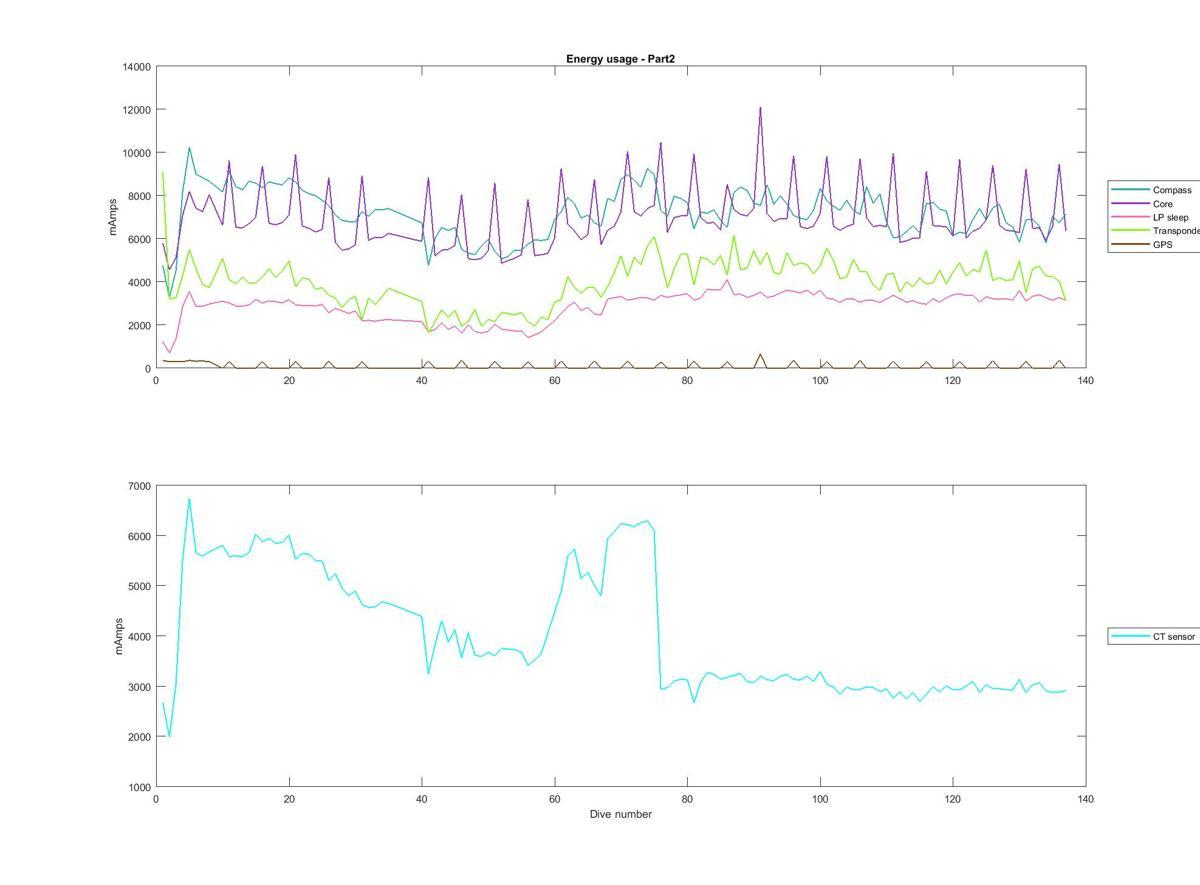Image resolution: width=1200 pixels, height=885 pixels.
Task: Click the CT sensor legend entry
Action: [1154, 636]
